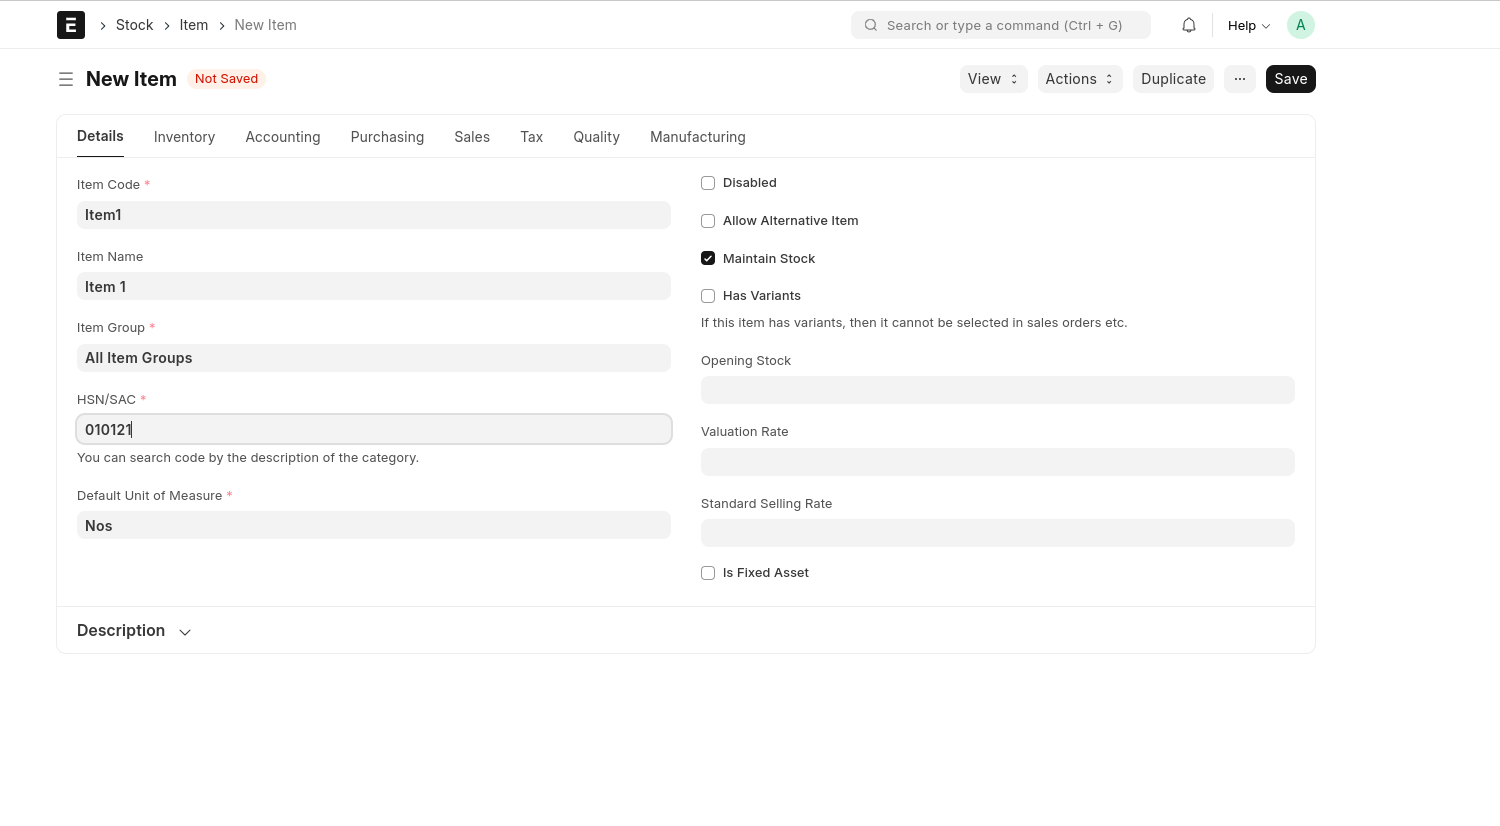Click the Opening Stock input field
Viewport: 1500px width, 826px height.
point(997,390)
